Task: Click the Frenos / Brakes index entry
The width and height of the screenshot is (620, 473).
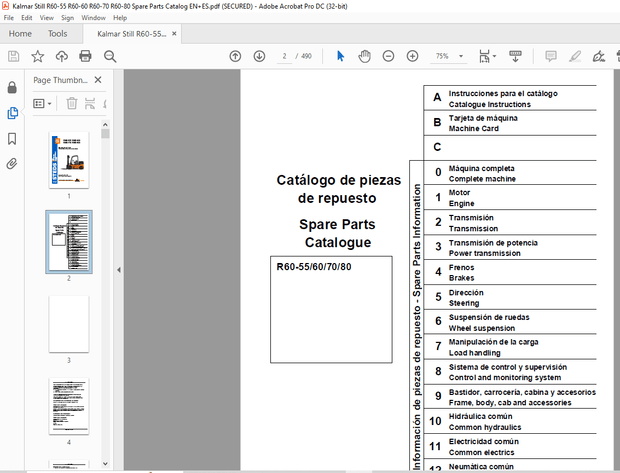Action: (x=510, y=272)
